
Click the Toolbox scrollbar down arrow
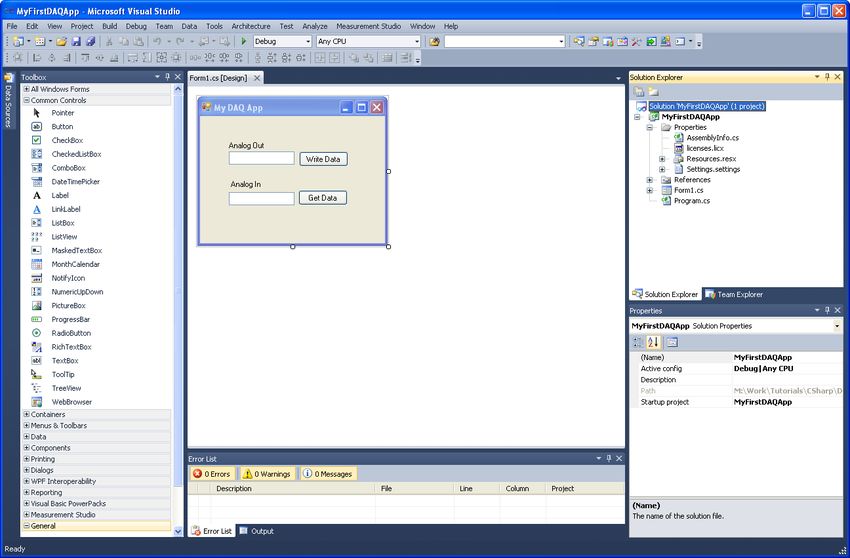coord(178,531)
